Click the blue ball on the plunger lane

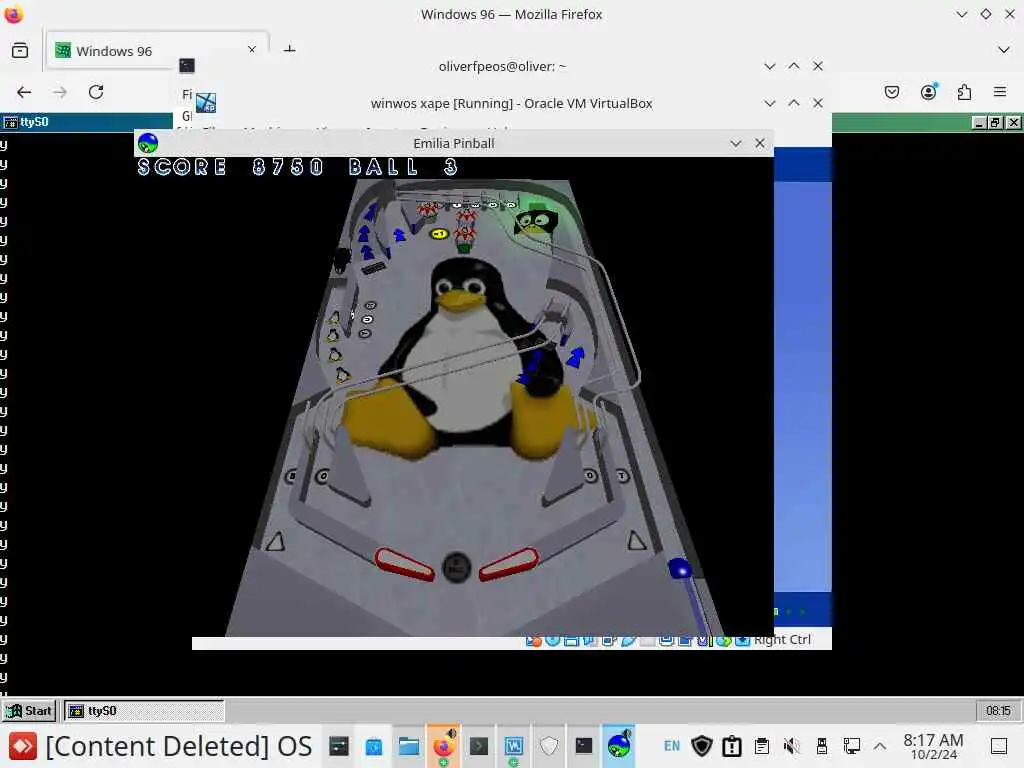click(680, 568)
